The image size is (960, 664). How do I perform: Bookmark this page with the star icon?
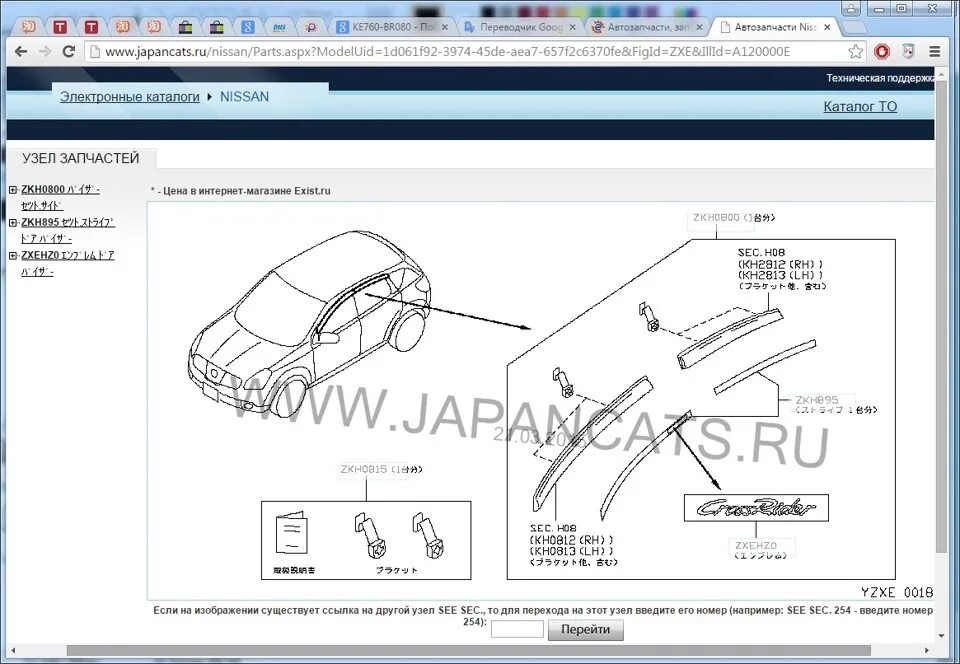click(x=855, y=51)
